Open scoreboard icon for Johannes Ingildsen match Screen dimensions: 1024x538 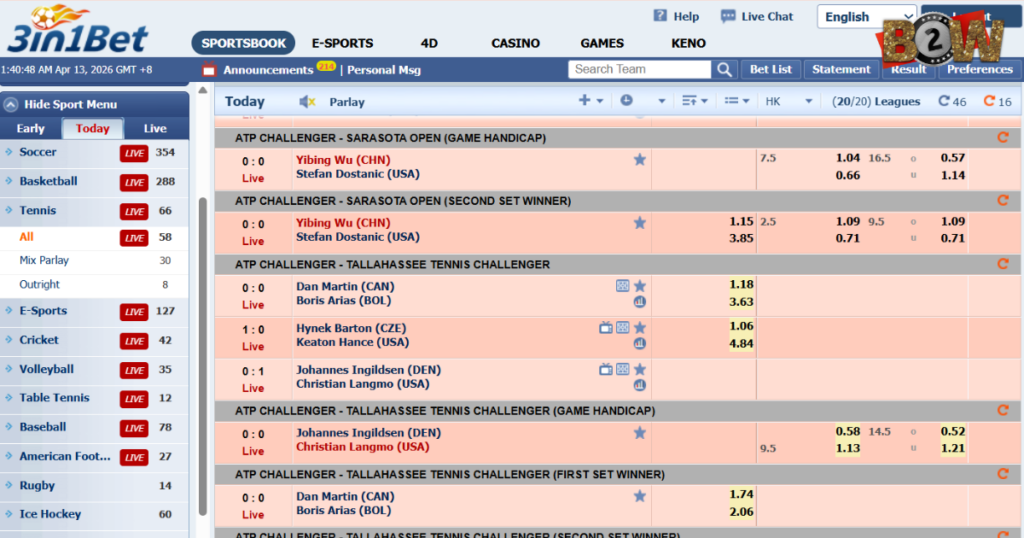[622, 369]
